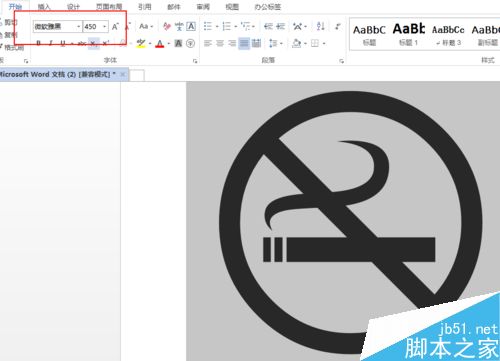Click character border A icon

pos(191,26)
